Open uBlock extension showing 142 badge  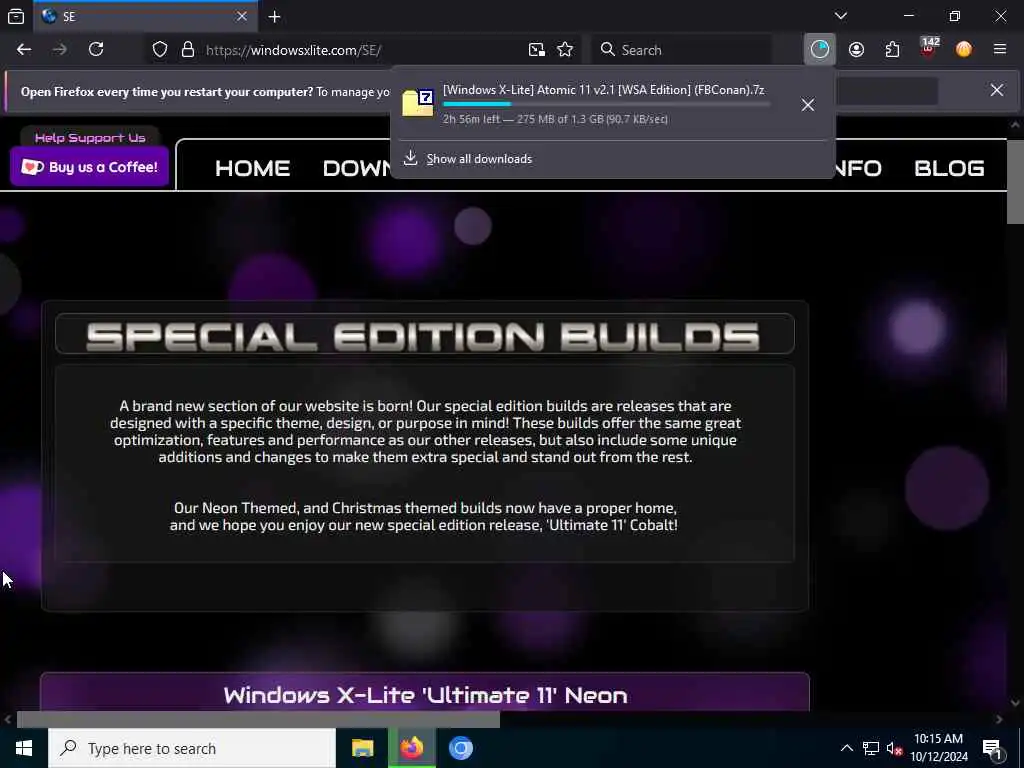point(929,48)
